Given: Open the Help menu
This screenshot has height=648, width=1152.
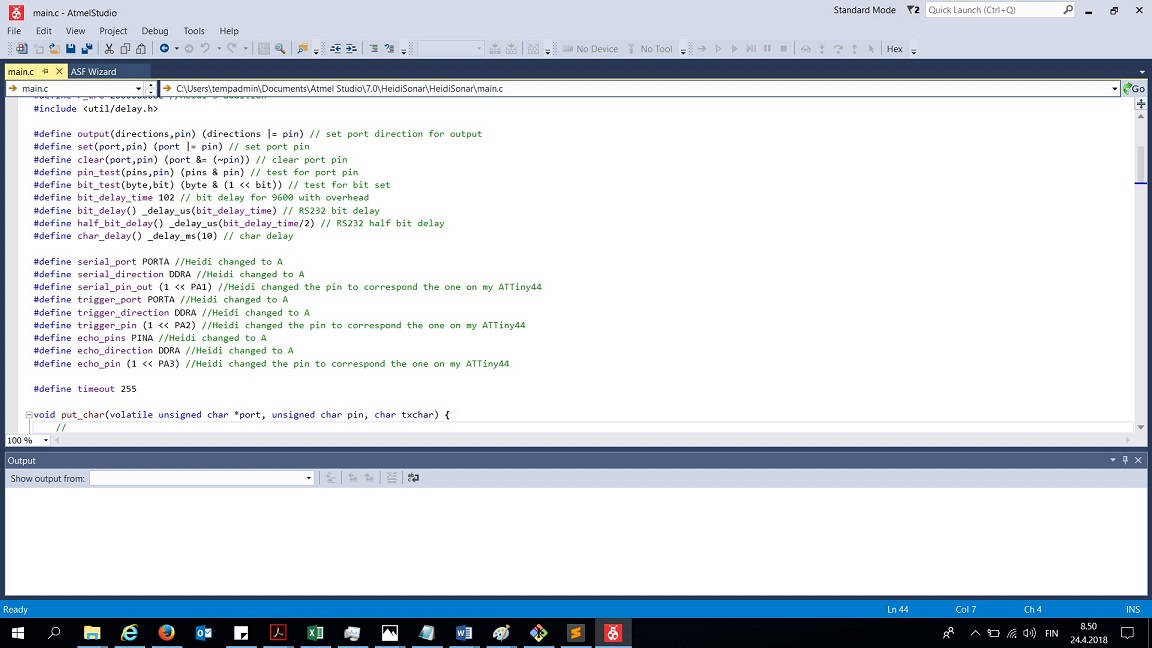Looking at the screenshot, I should click(229, 31).
